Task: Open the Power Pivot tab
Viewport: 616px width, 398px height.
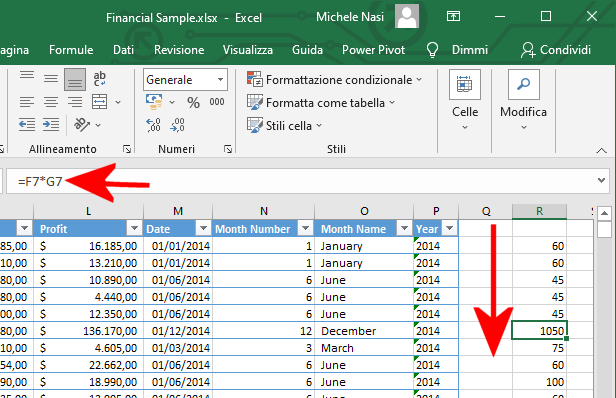Action: coord(373,50)
